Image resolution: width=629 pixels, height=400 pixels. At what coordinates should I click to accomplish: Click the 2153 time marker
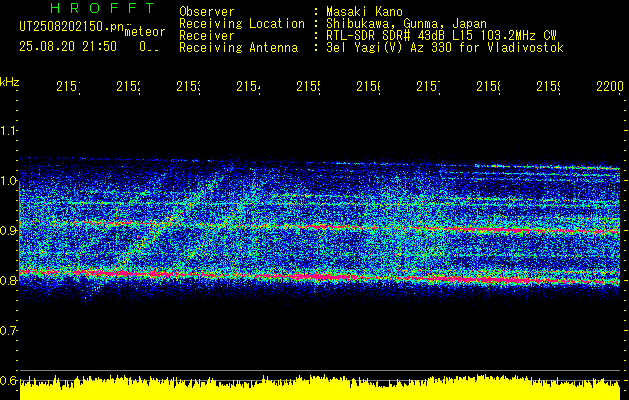pos(188,87)
